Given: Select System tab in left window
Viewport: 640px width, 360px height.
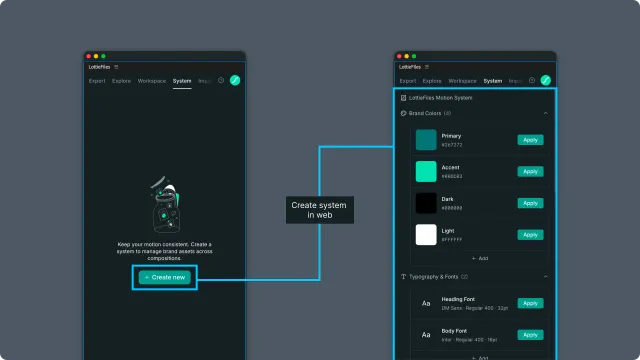Looking at the screenshot, I should click(x=182, y=81).
